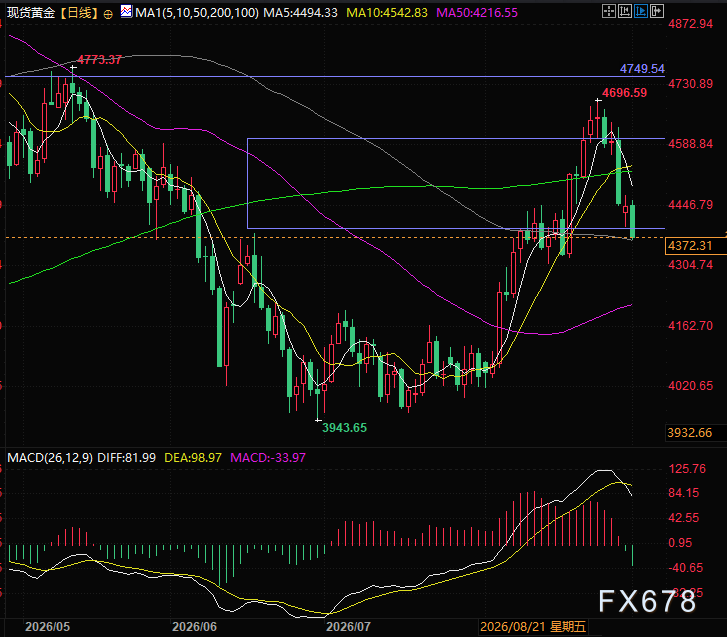Click the 4696.59 high price marker
The width and height of the screenshot is (727, 637).
[625, 93]
